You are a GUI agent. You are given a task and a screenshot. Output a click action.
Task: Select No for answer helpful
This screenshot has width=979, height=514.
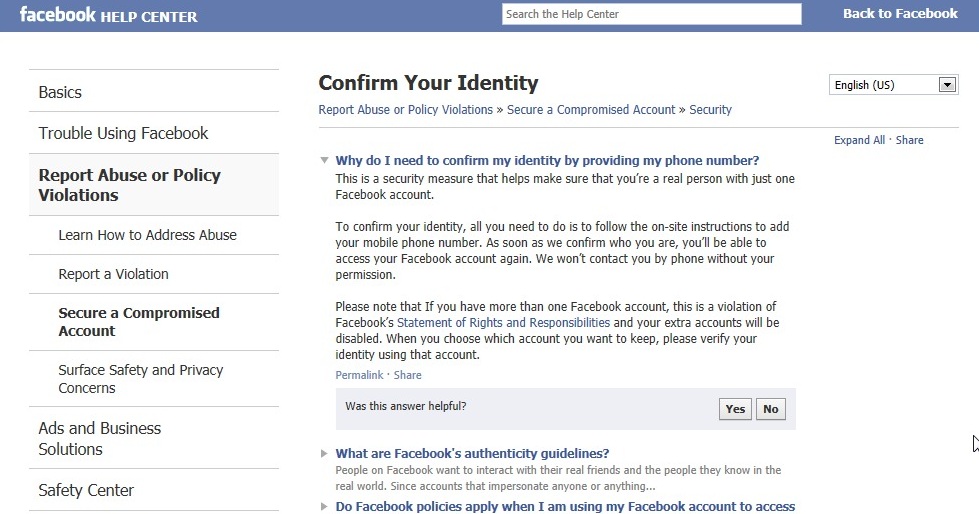pos(770,409)
